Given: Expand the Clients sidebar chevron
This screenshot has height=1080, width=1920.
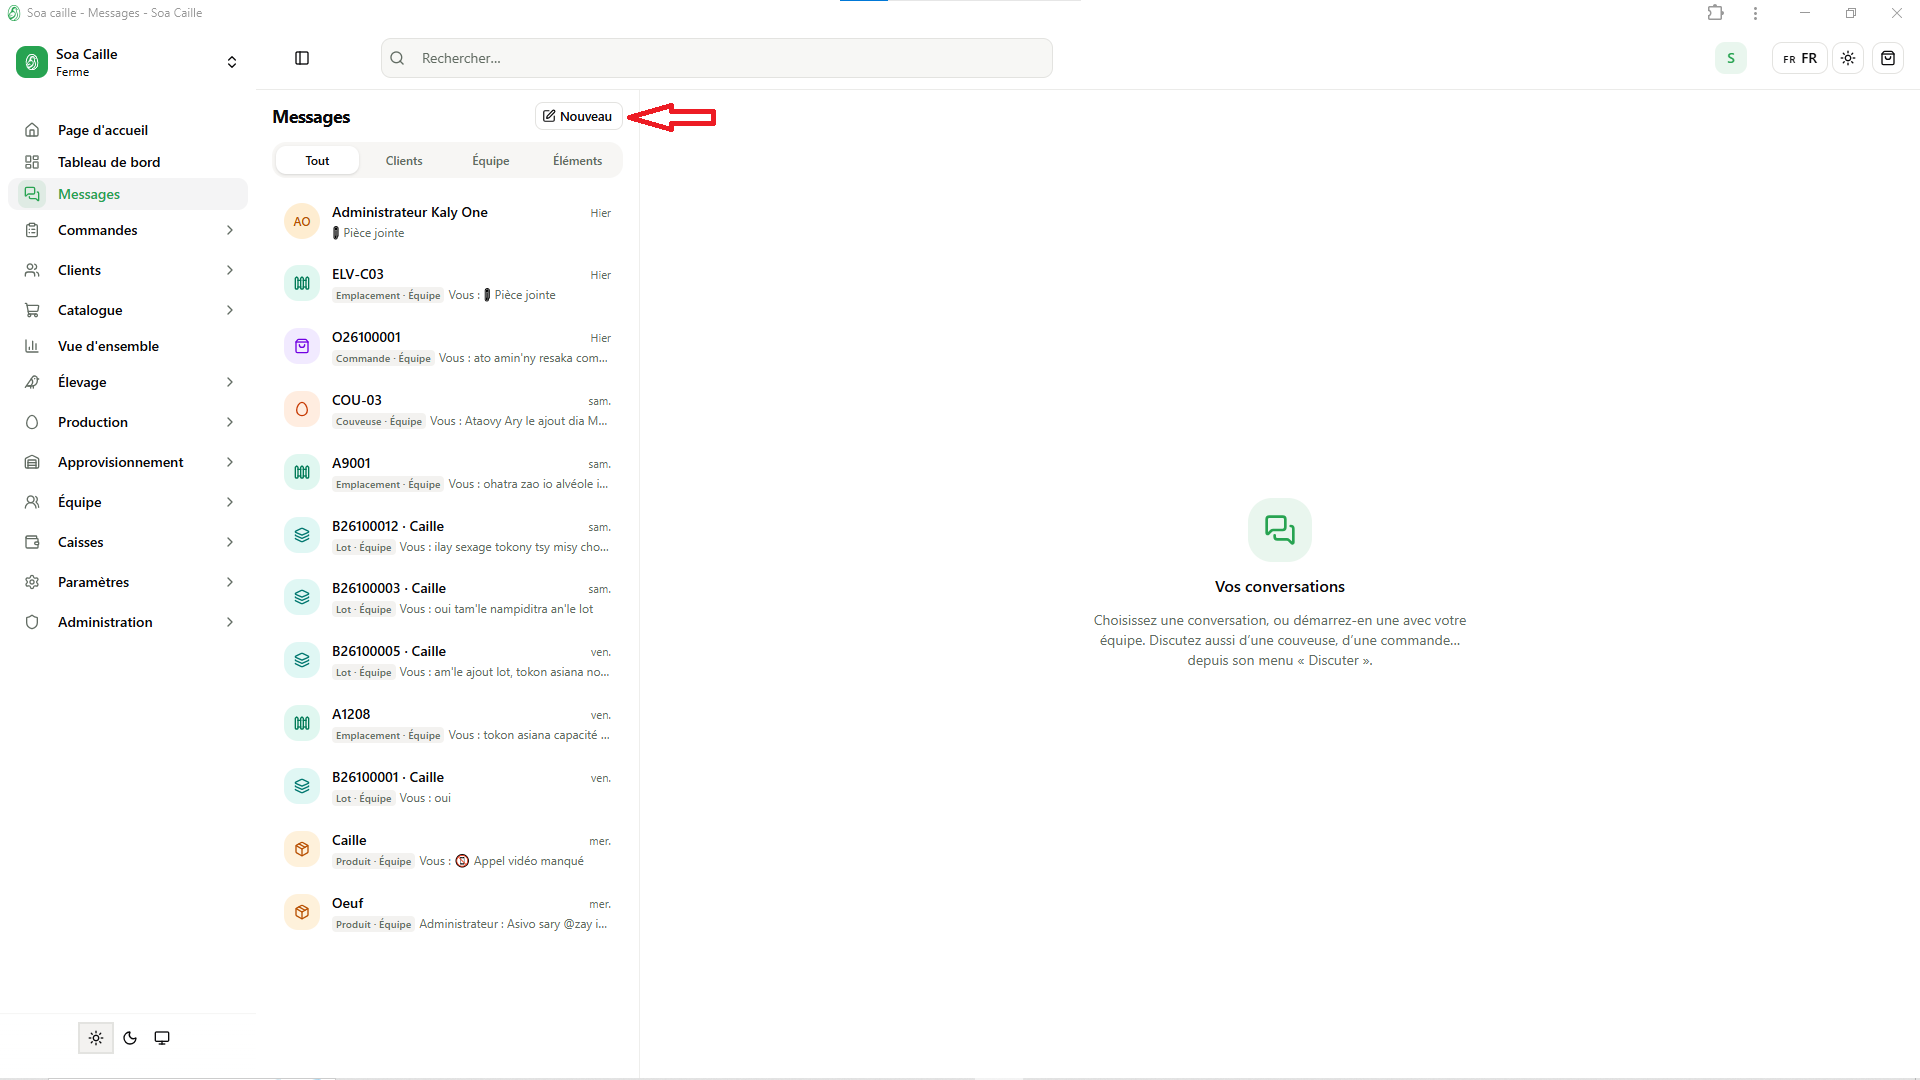Looking at the screenshot, I should point(230,270).
